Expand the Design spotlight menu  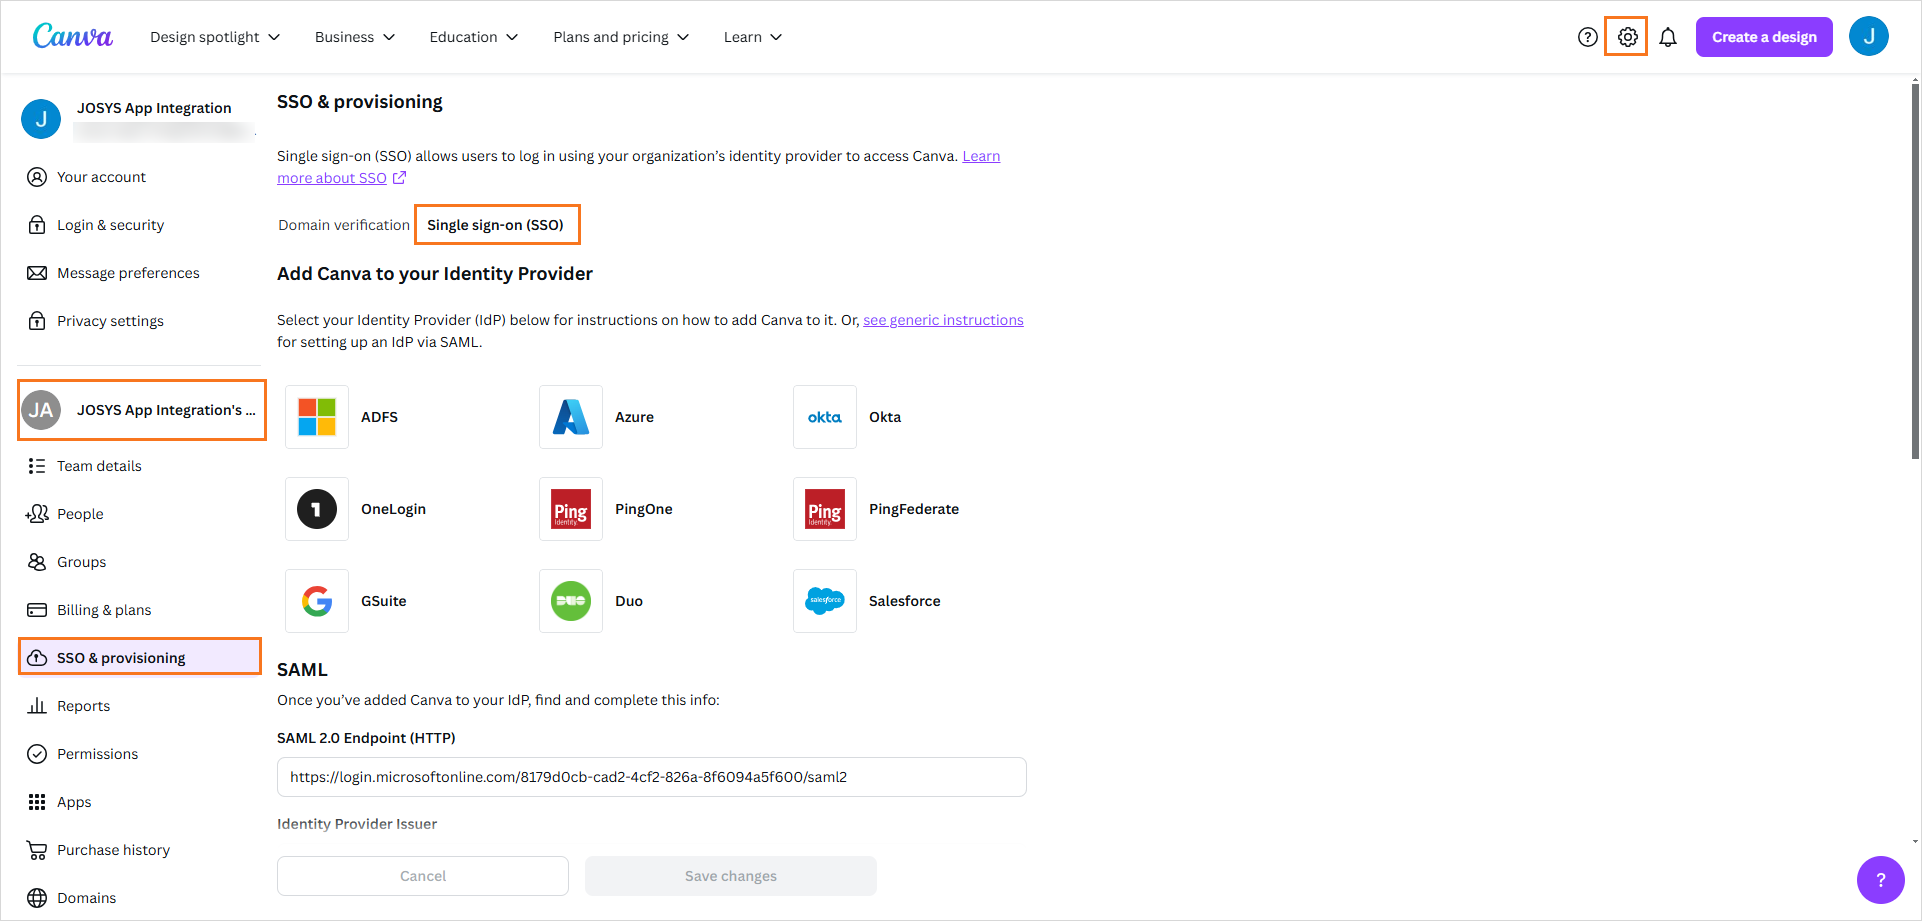[215, 37]
